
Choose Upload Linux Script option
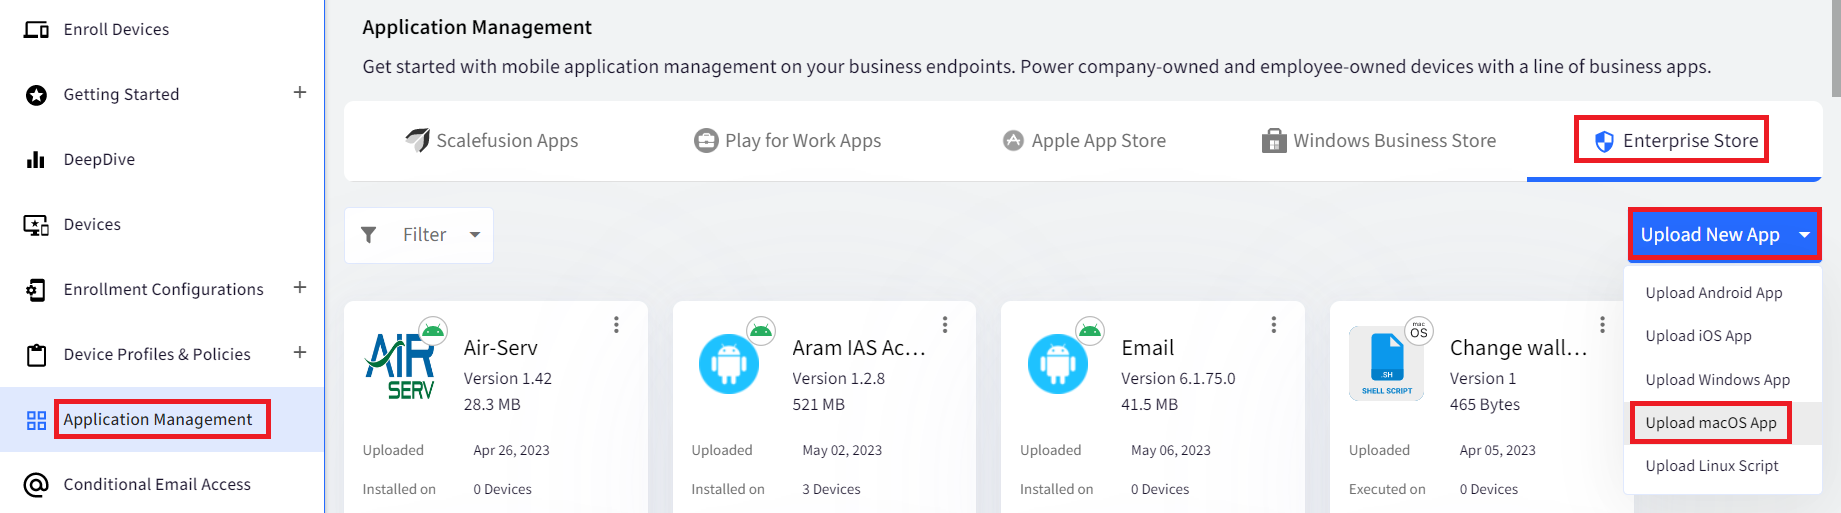click(1712, 466)
